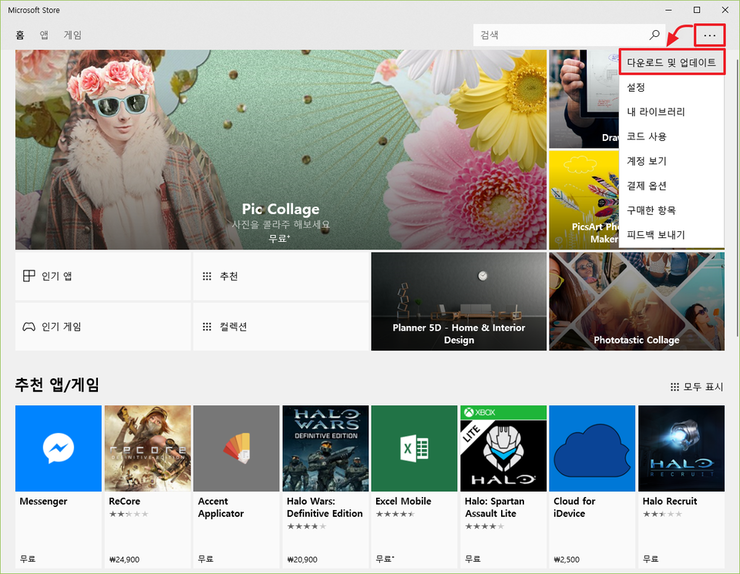Open the three-dots more menu
740x574 pixels.
[709, 35]
